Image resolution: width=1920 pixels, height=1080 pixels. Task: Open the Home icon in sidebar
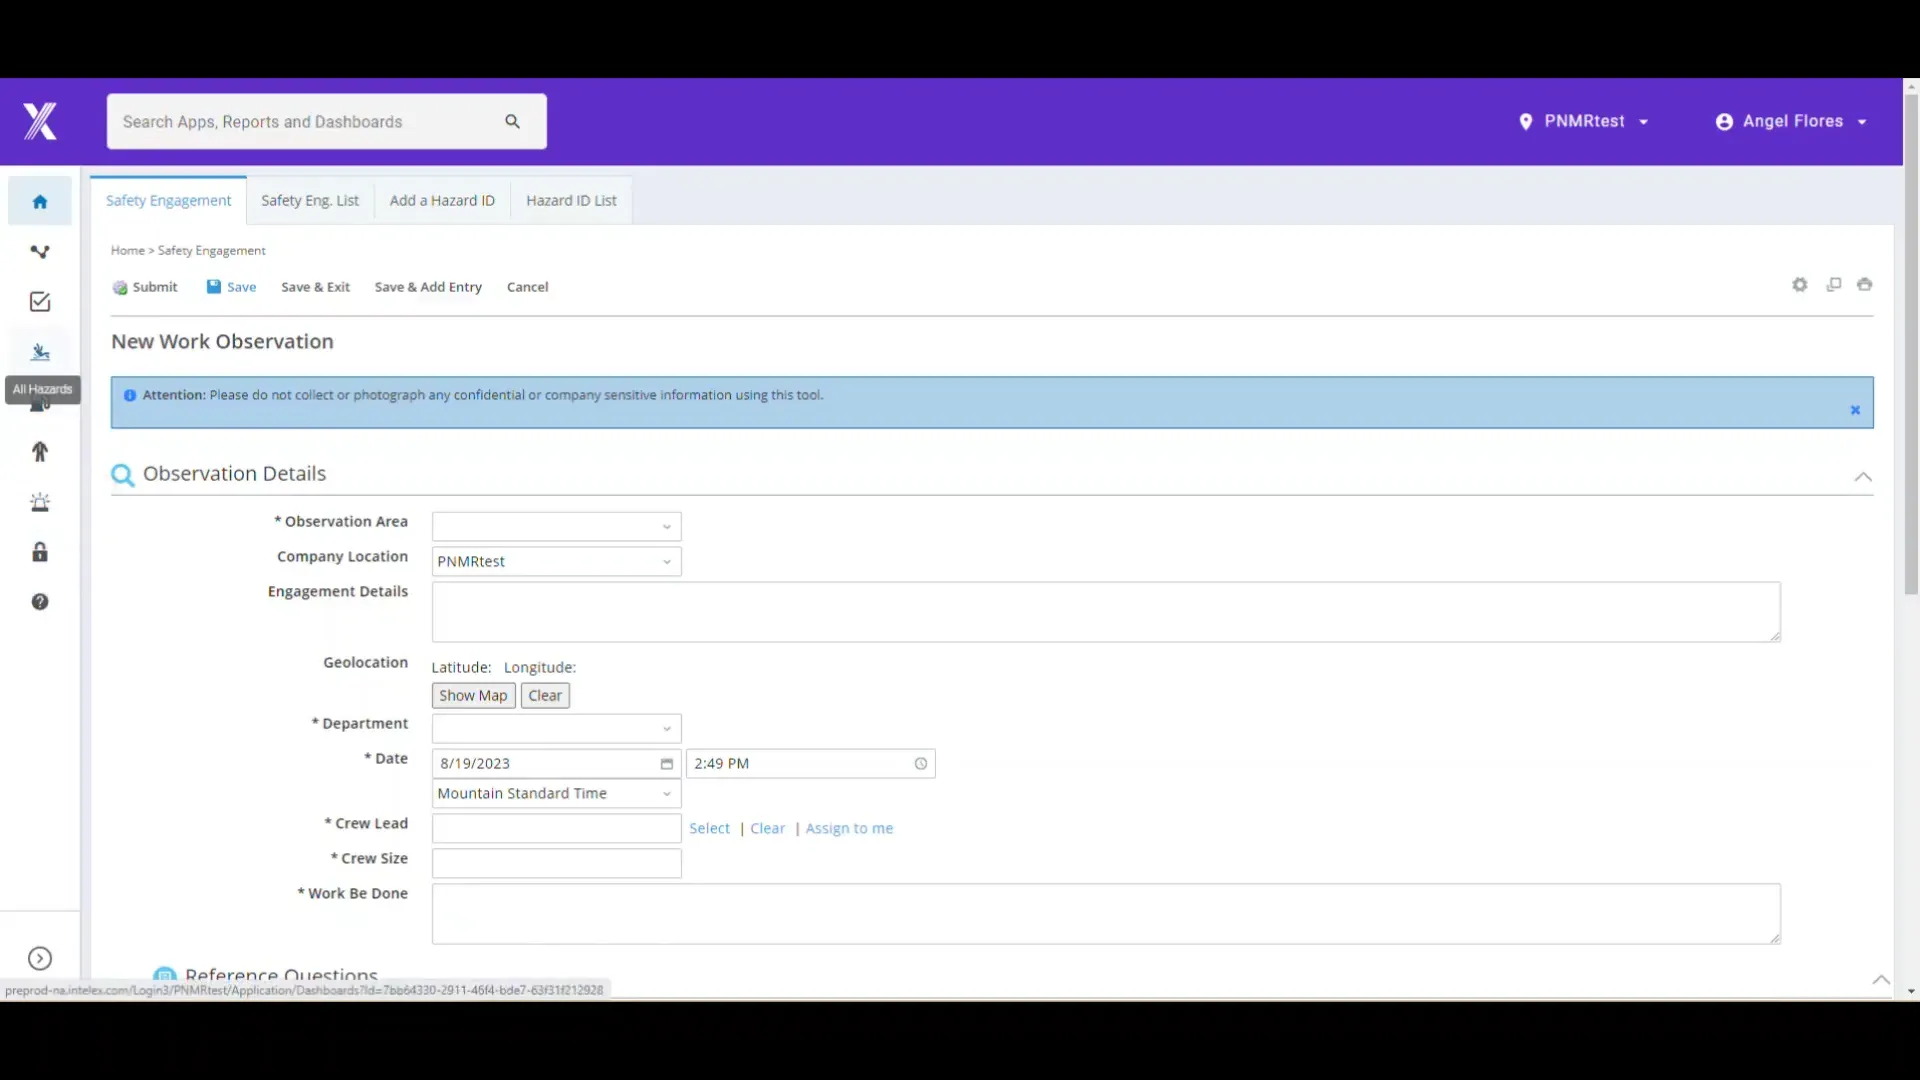pyautogui.click(x=39, y=200)
